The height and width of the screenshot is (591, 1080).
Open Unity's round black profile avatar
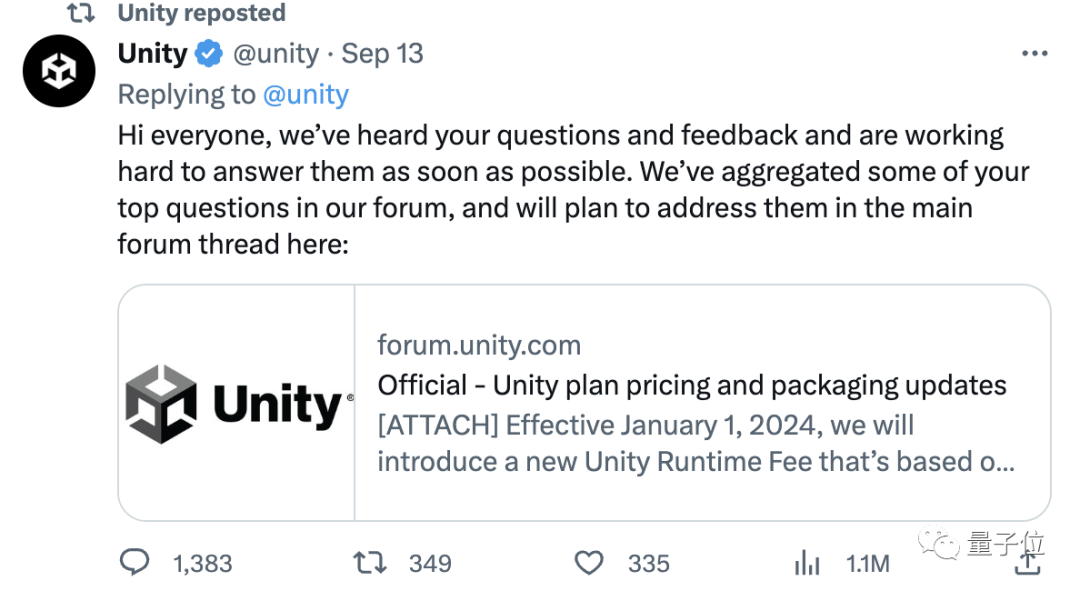59,71
